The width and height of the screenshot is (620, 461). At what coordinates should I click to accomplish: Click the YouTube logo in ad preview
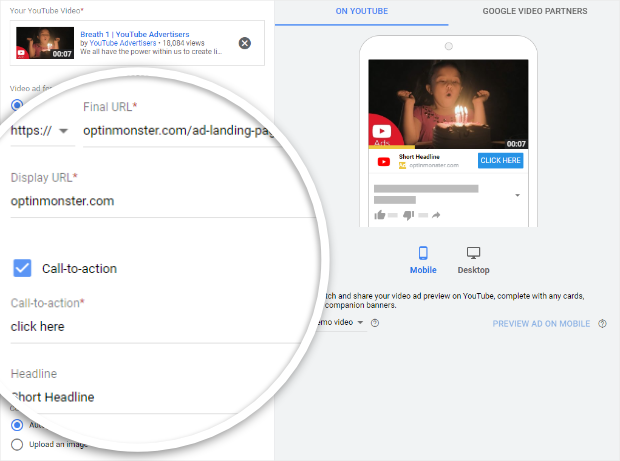click(x=382, y=131)
